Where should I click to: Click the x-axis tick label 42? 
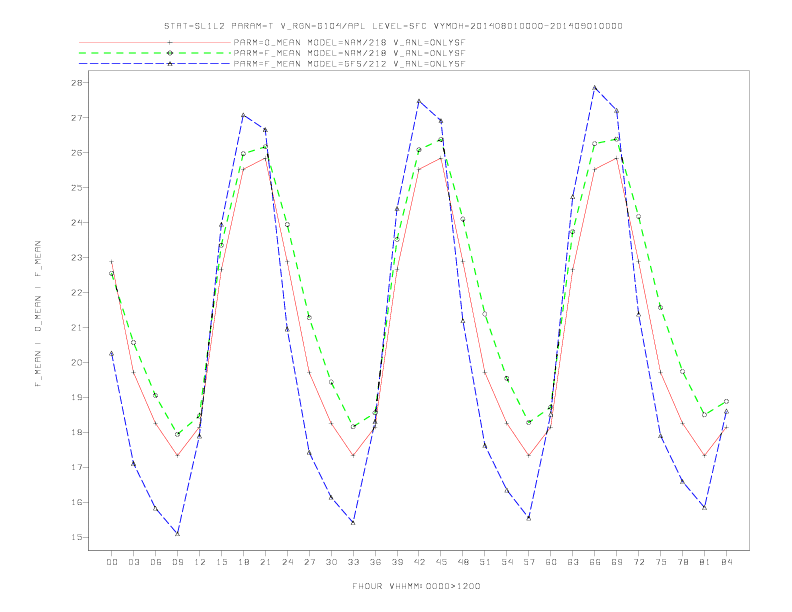(x=419, y=562)
